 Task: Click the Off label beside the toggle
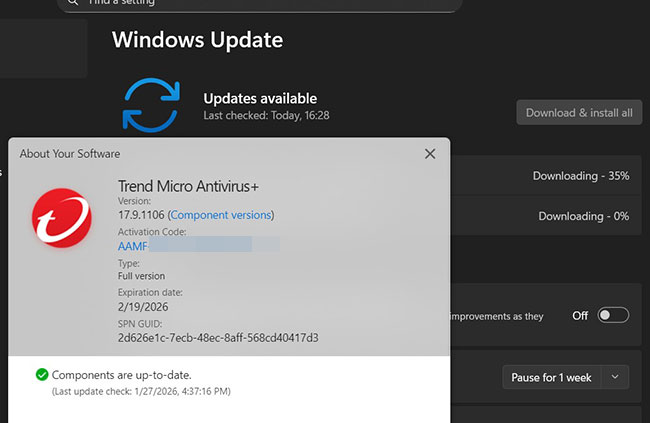click(580, 315)
